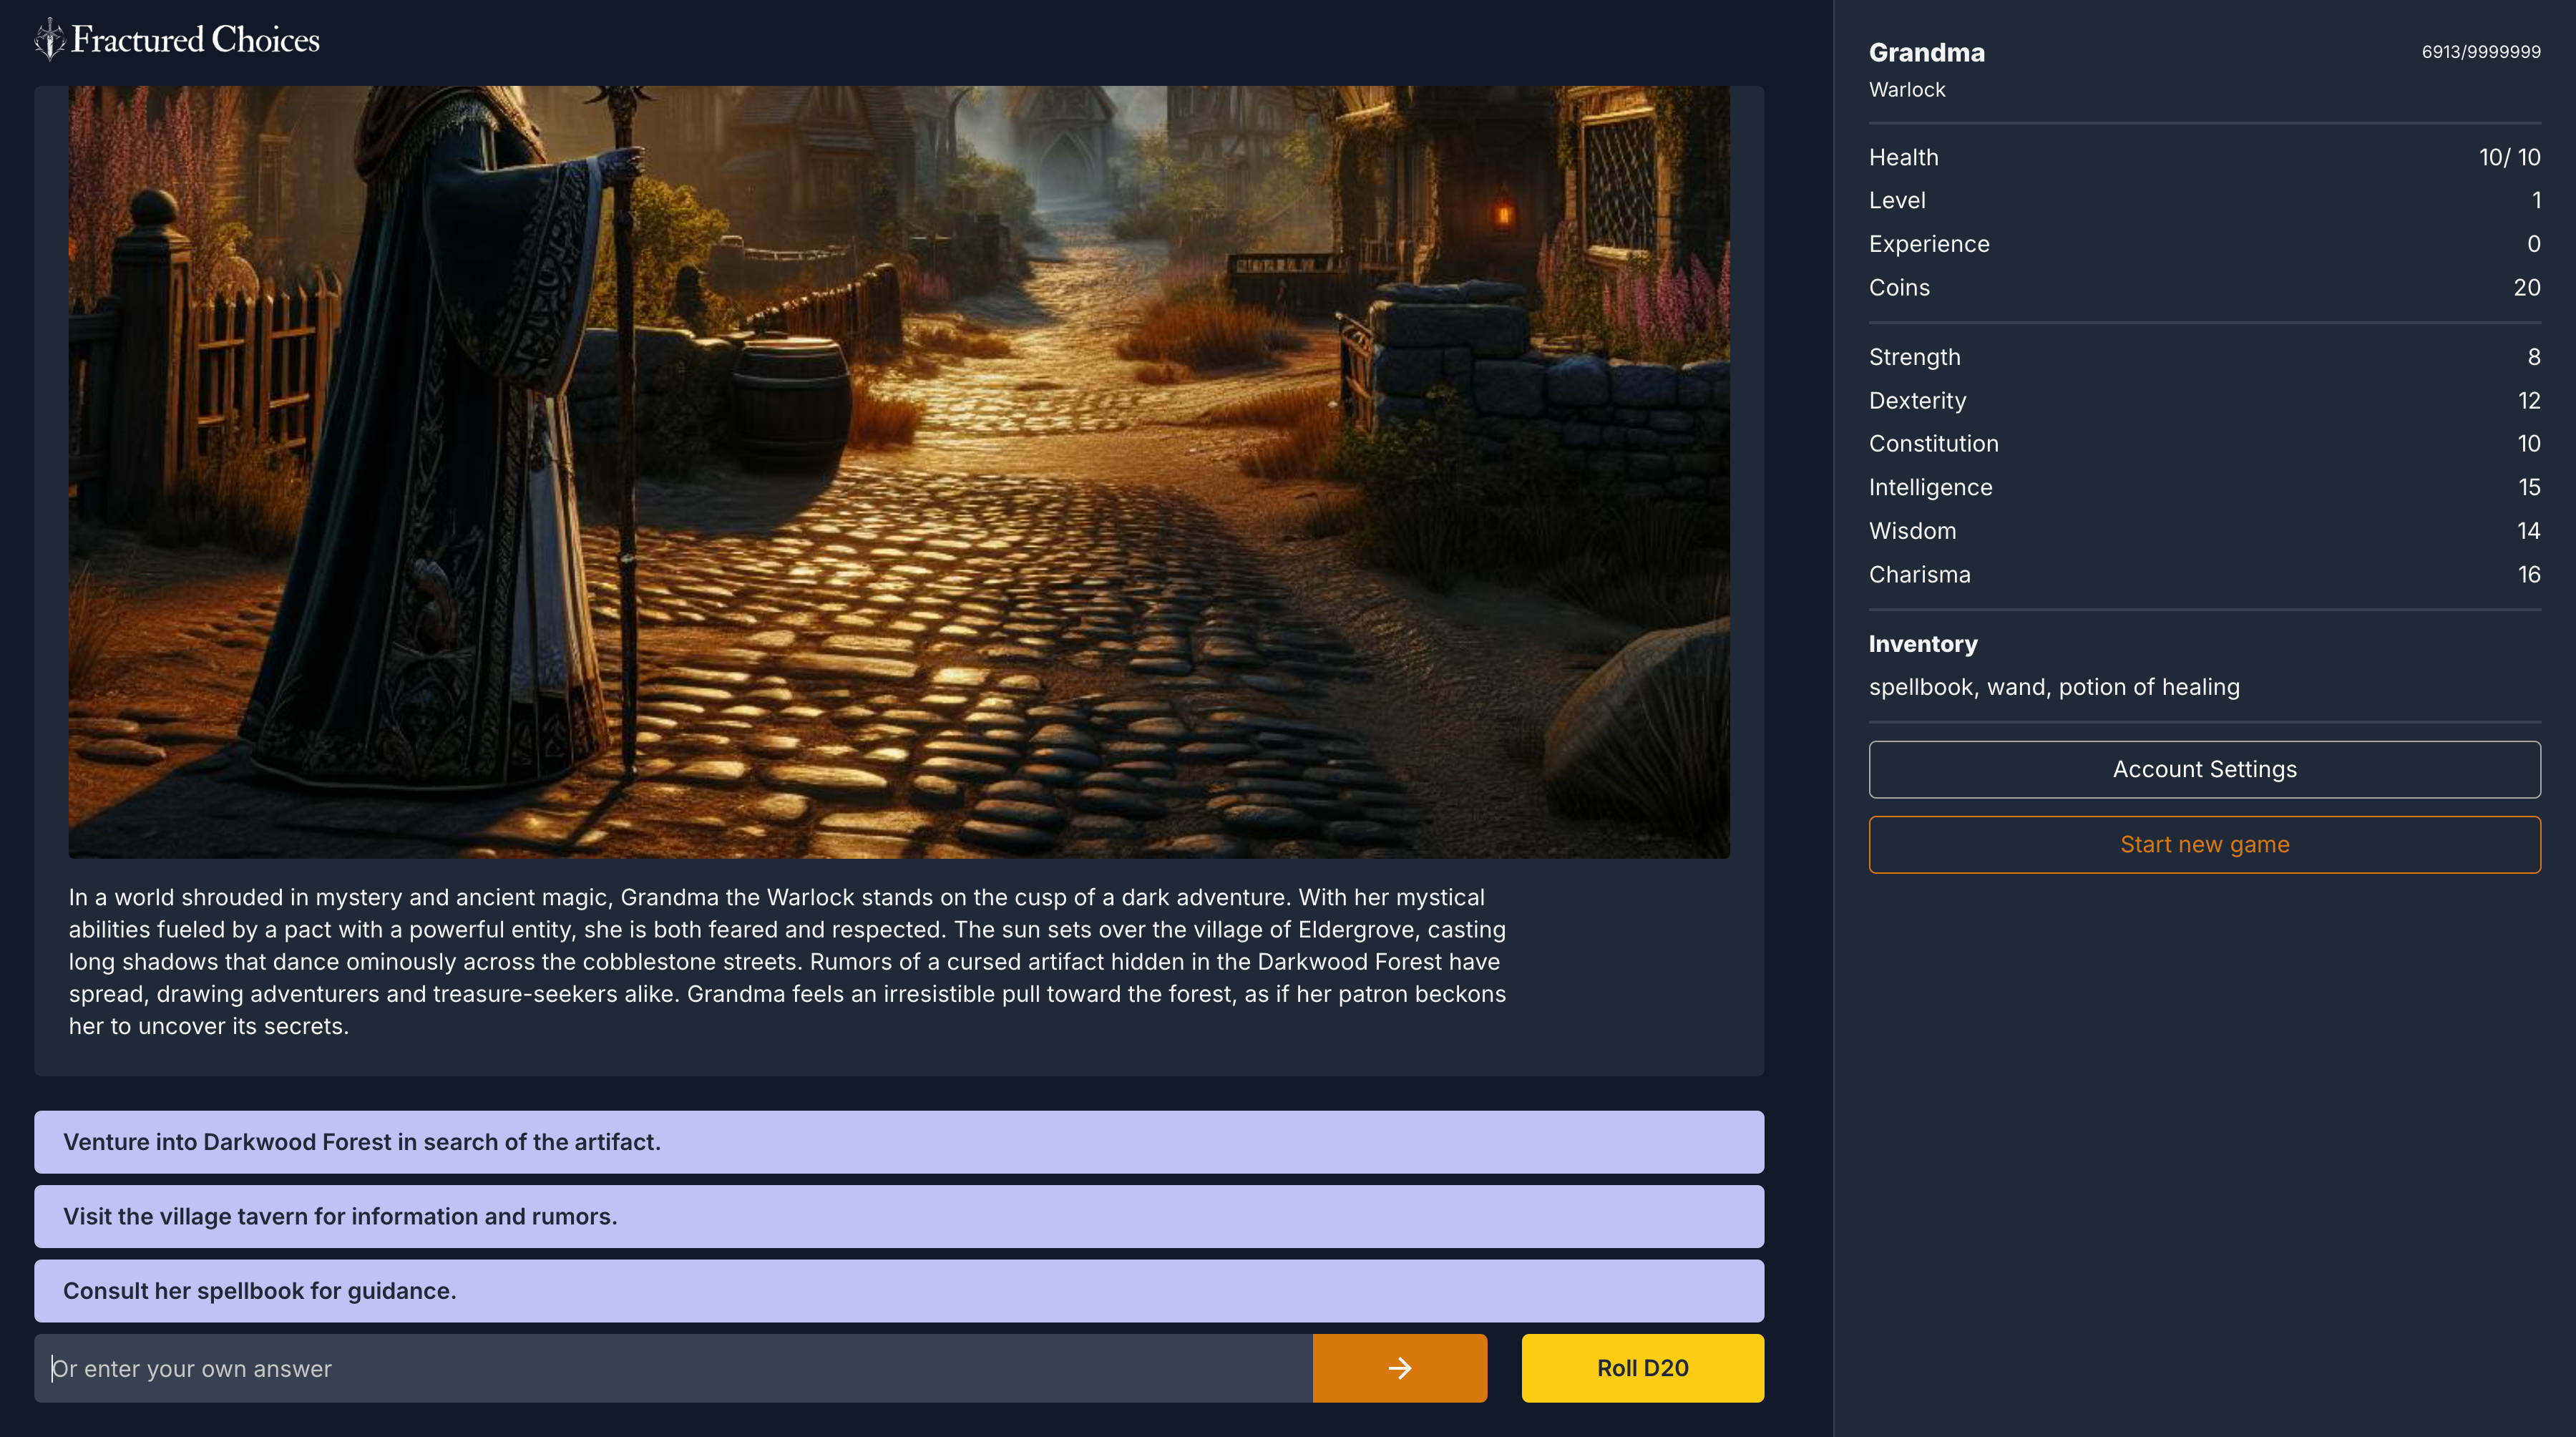Click the Warlock class label
2576x1437 pixels.
point(1906,90)
